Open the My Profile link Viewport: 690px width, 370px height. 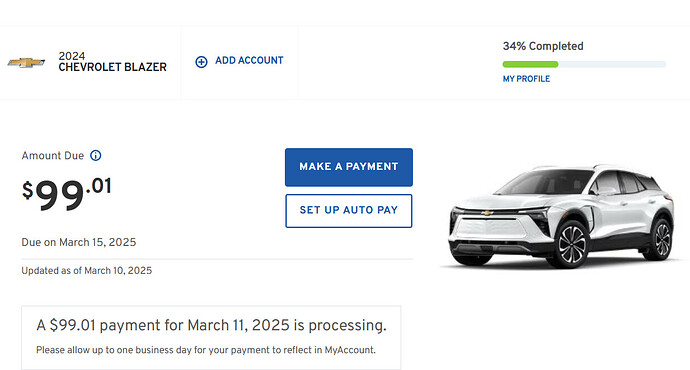526,79
